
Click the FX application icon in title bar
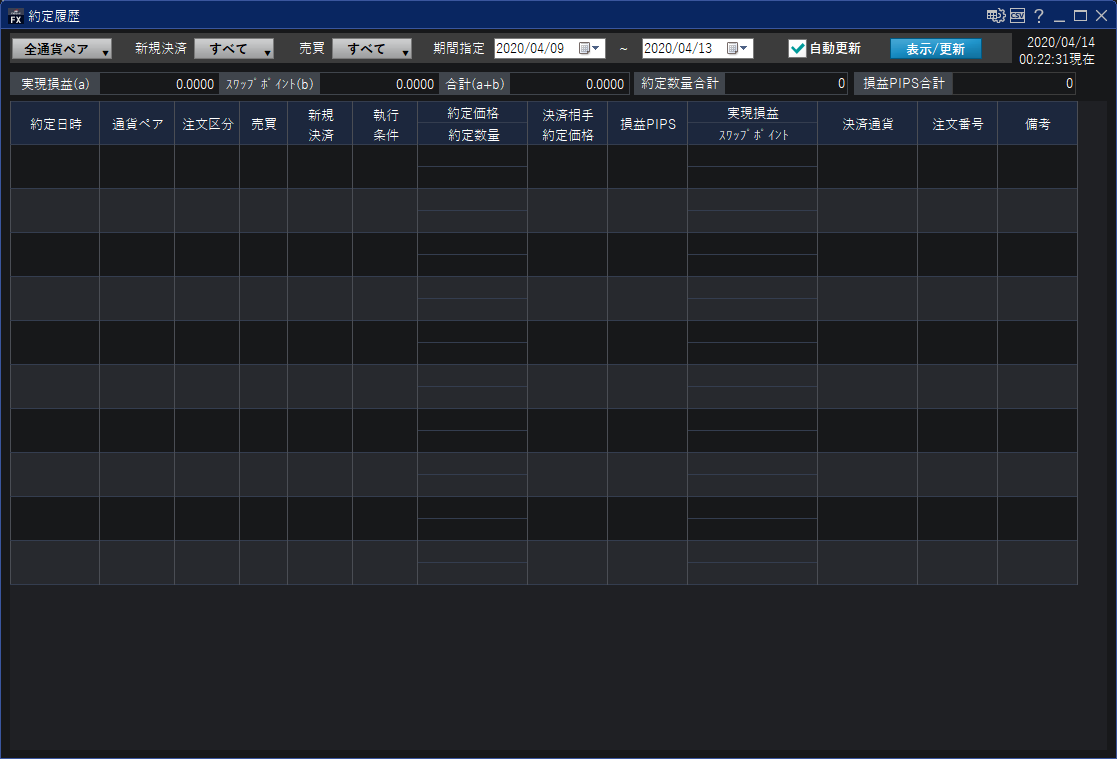click(15, 15)
